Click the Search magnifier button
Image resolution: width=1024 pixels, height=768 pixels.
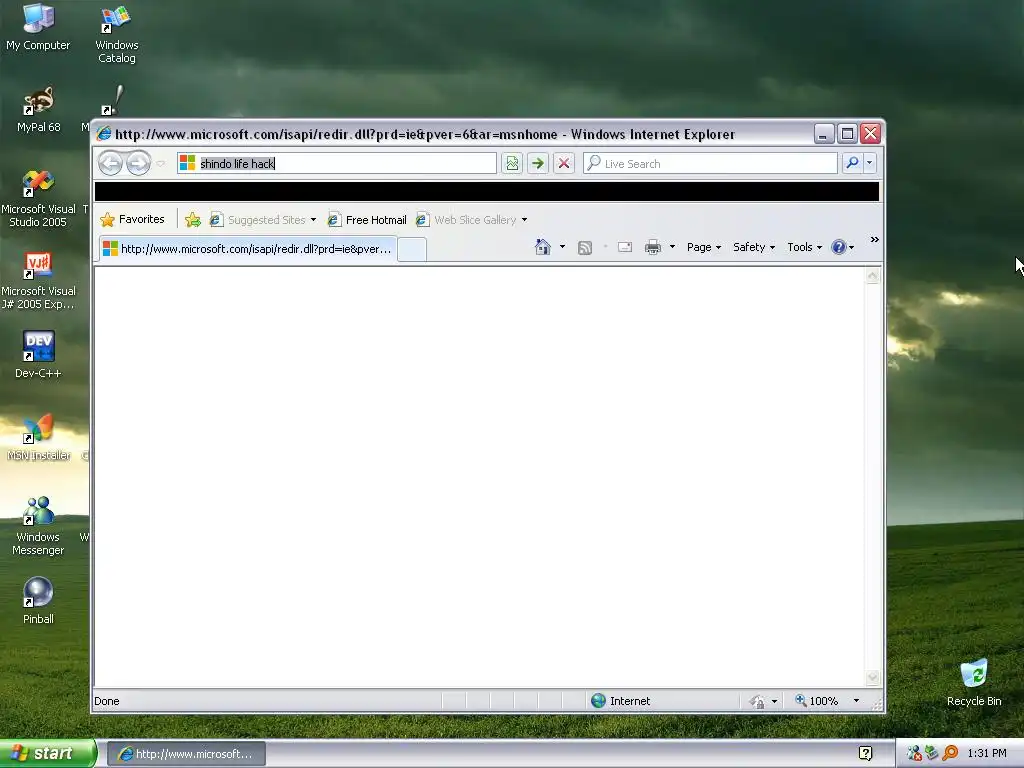tap(852, 163)
